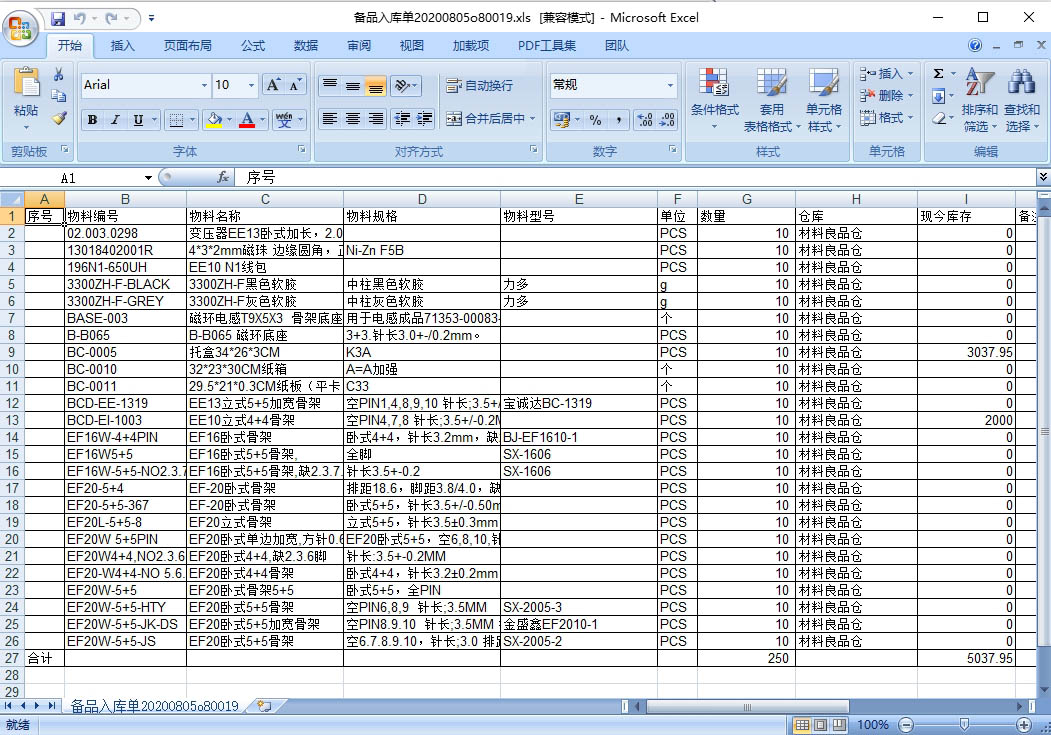
Task: Open the 公式 ribbon tab
Action: point(253,45)
